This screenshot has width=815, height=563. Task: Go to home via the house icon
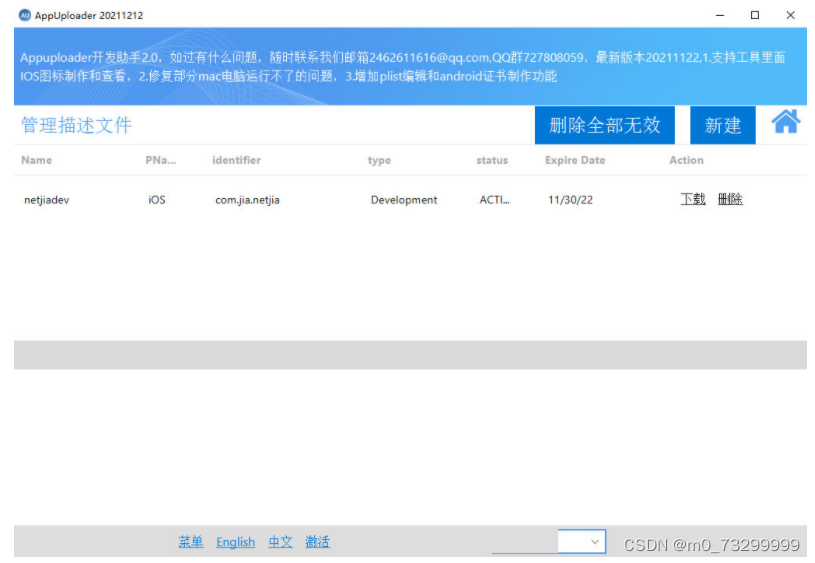pos(785,122)
